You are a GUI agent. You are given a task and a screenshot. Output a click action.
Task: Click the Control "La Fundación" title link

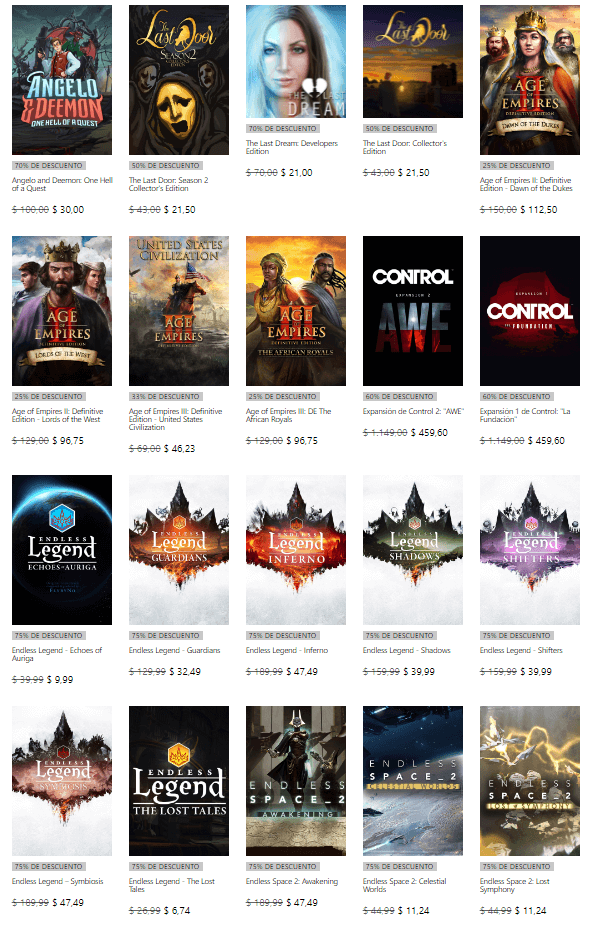(x=524, y=416)
